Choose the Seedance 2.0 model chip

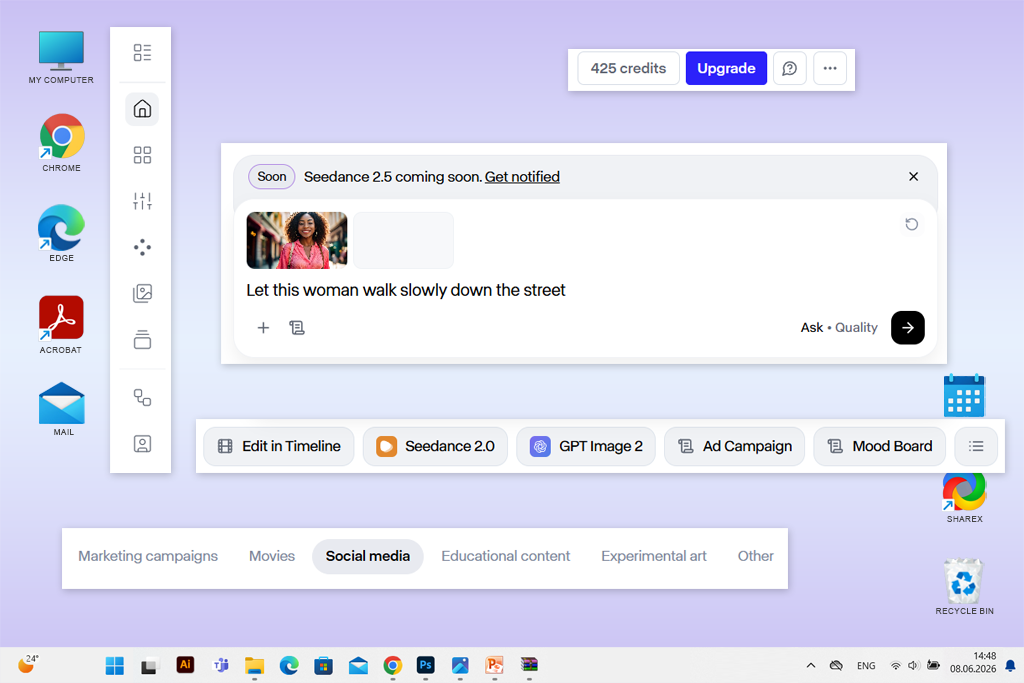pos(435,446)
